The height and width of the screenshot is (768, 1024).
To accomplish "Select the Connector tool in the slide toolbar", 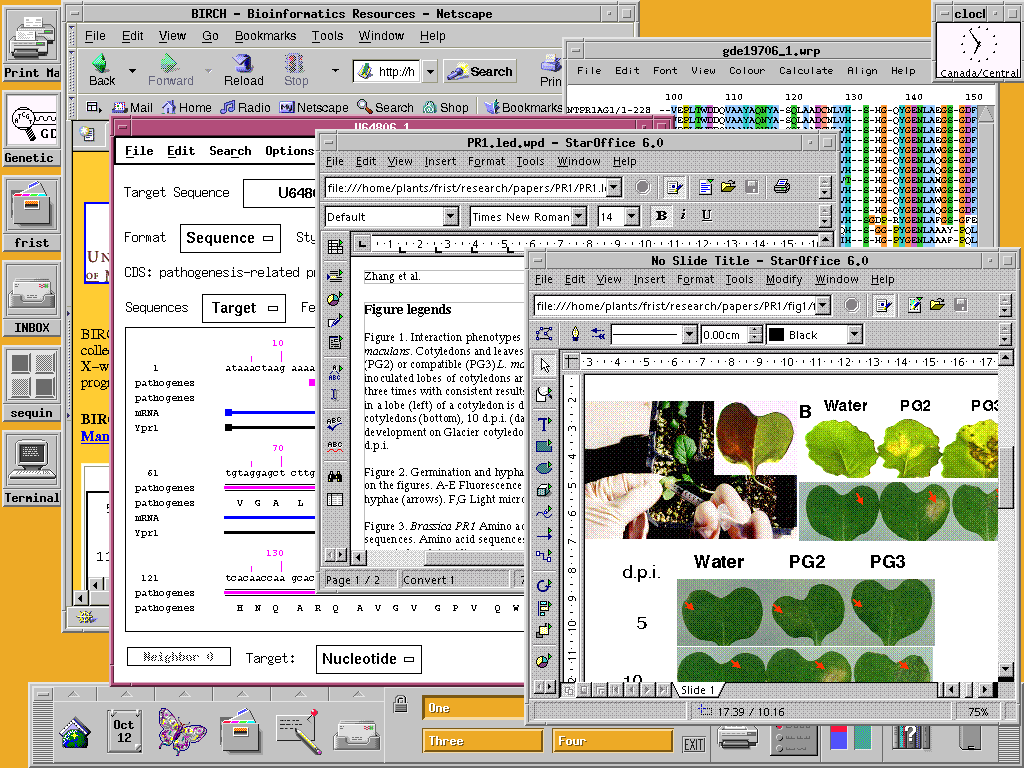I will click(x=544, y=556).
